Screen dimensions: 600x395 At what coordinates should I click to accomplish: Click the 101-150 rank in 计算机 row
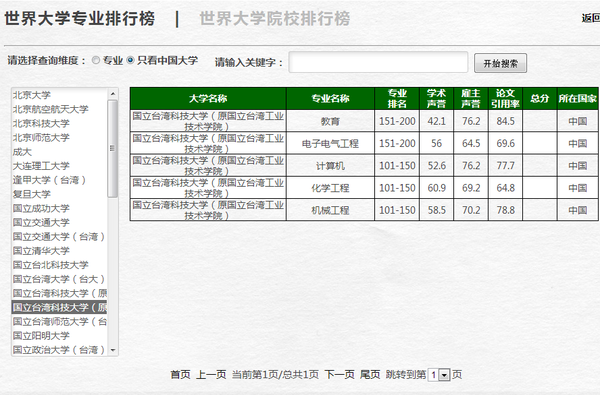click(397, 166)
